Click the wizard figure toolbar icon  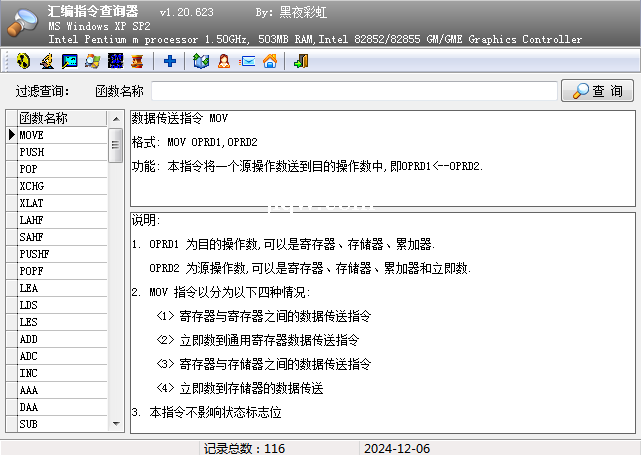pos(47,62)
